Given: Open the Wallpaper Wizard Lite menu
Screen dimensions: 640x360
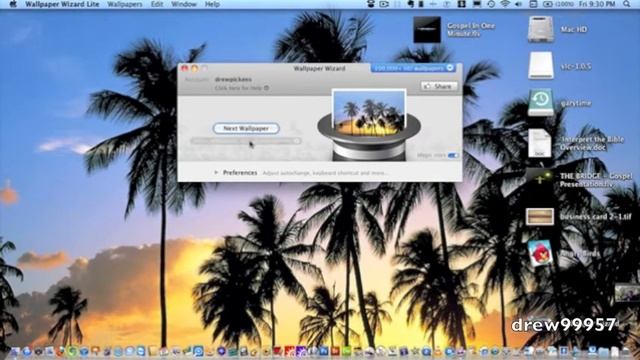Looking at the screenshot, I should (x=62, y=4).
